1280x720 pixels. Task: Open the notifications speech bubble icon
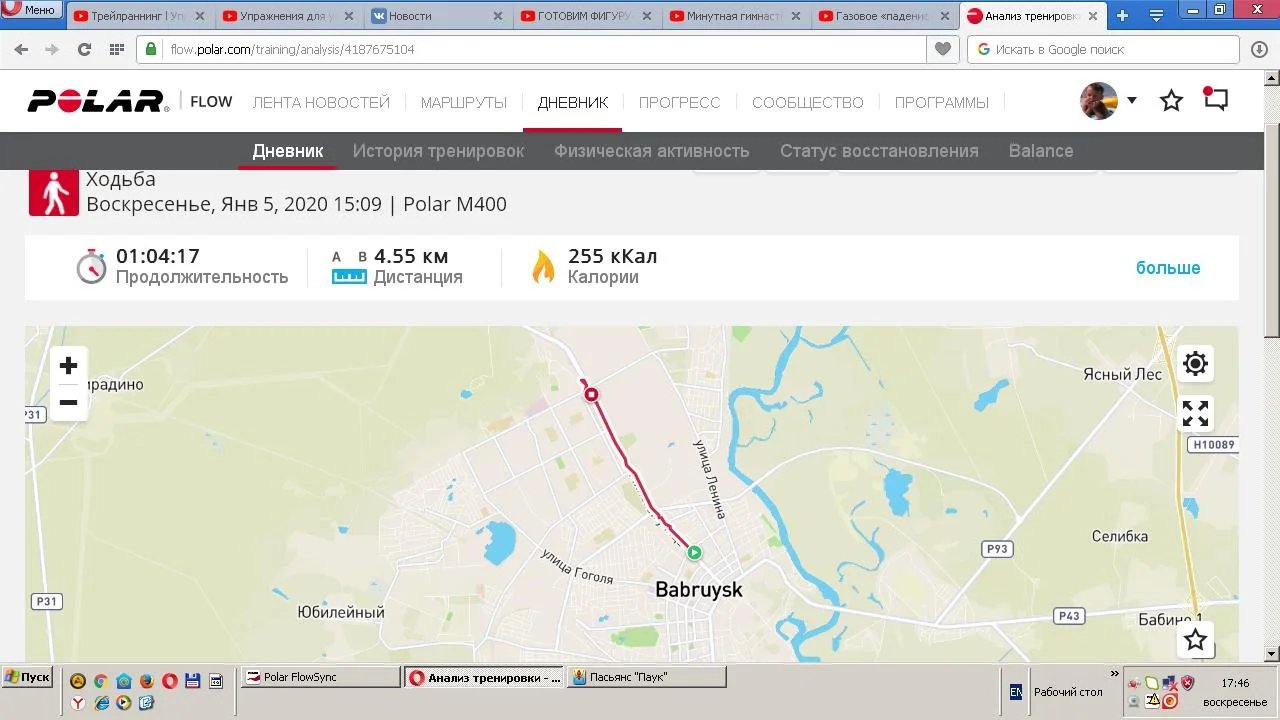pos(1215,99)
